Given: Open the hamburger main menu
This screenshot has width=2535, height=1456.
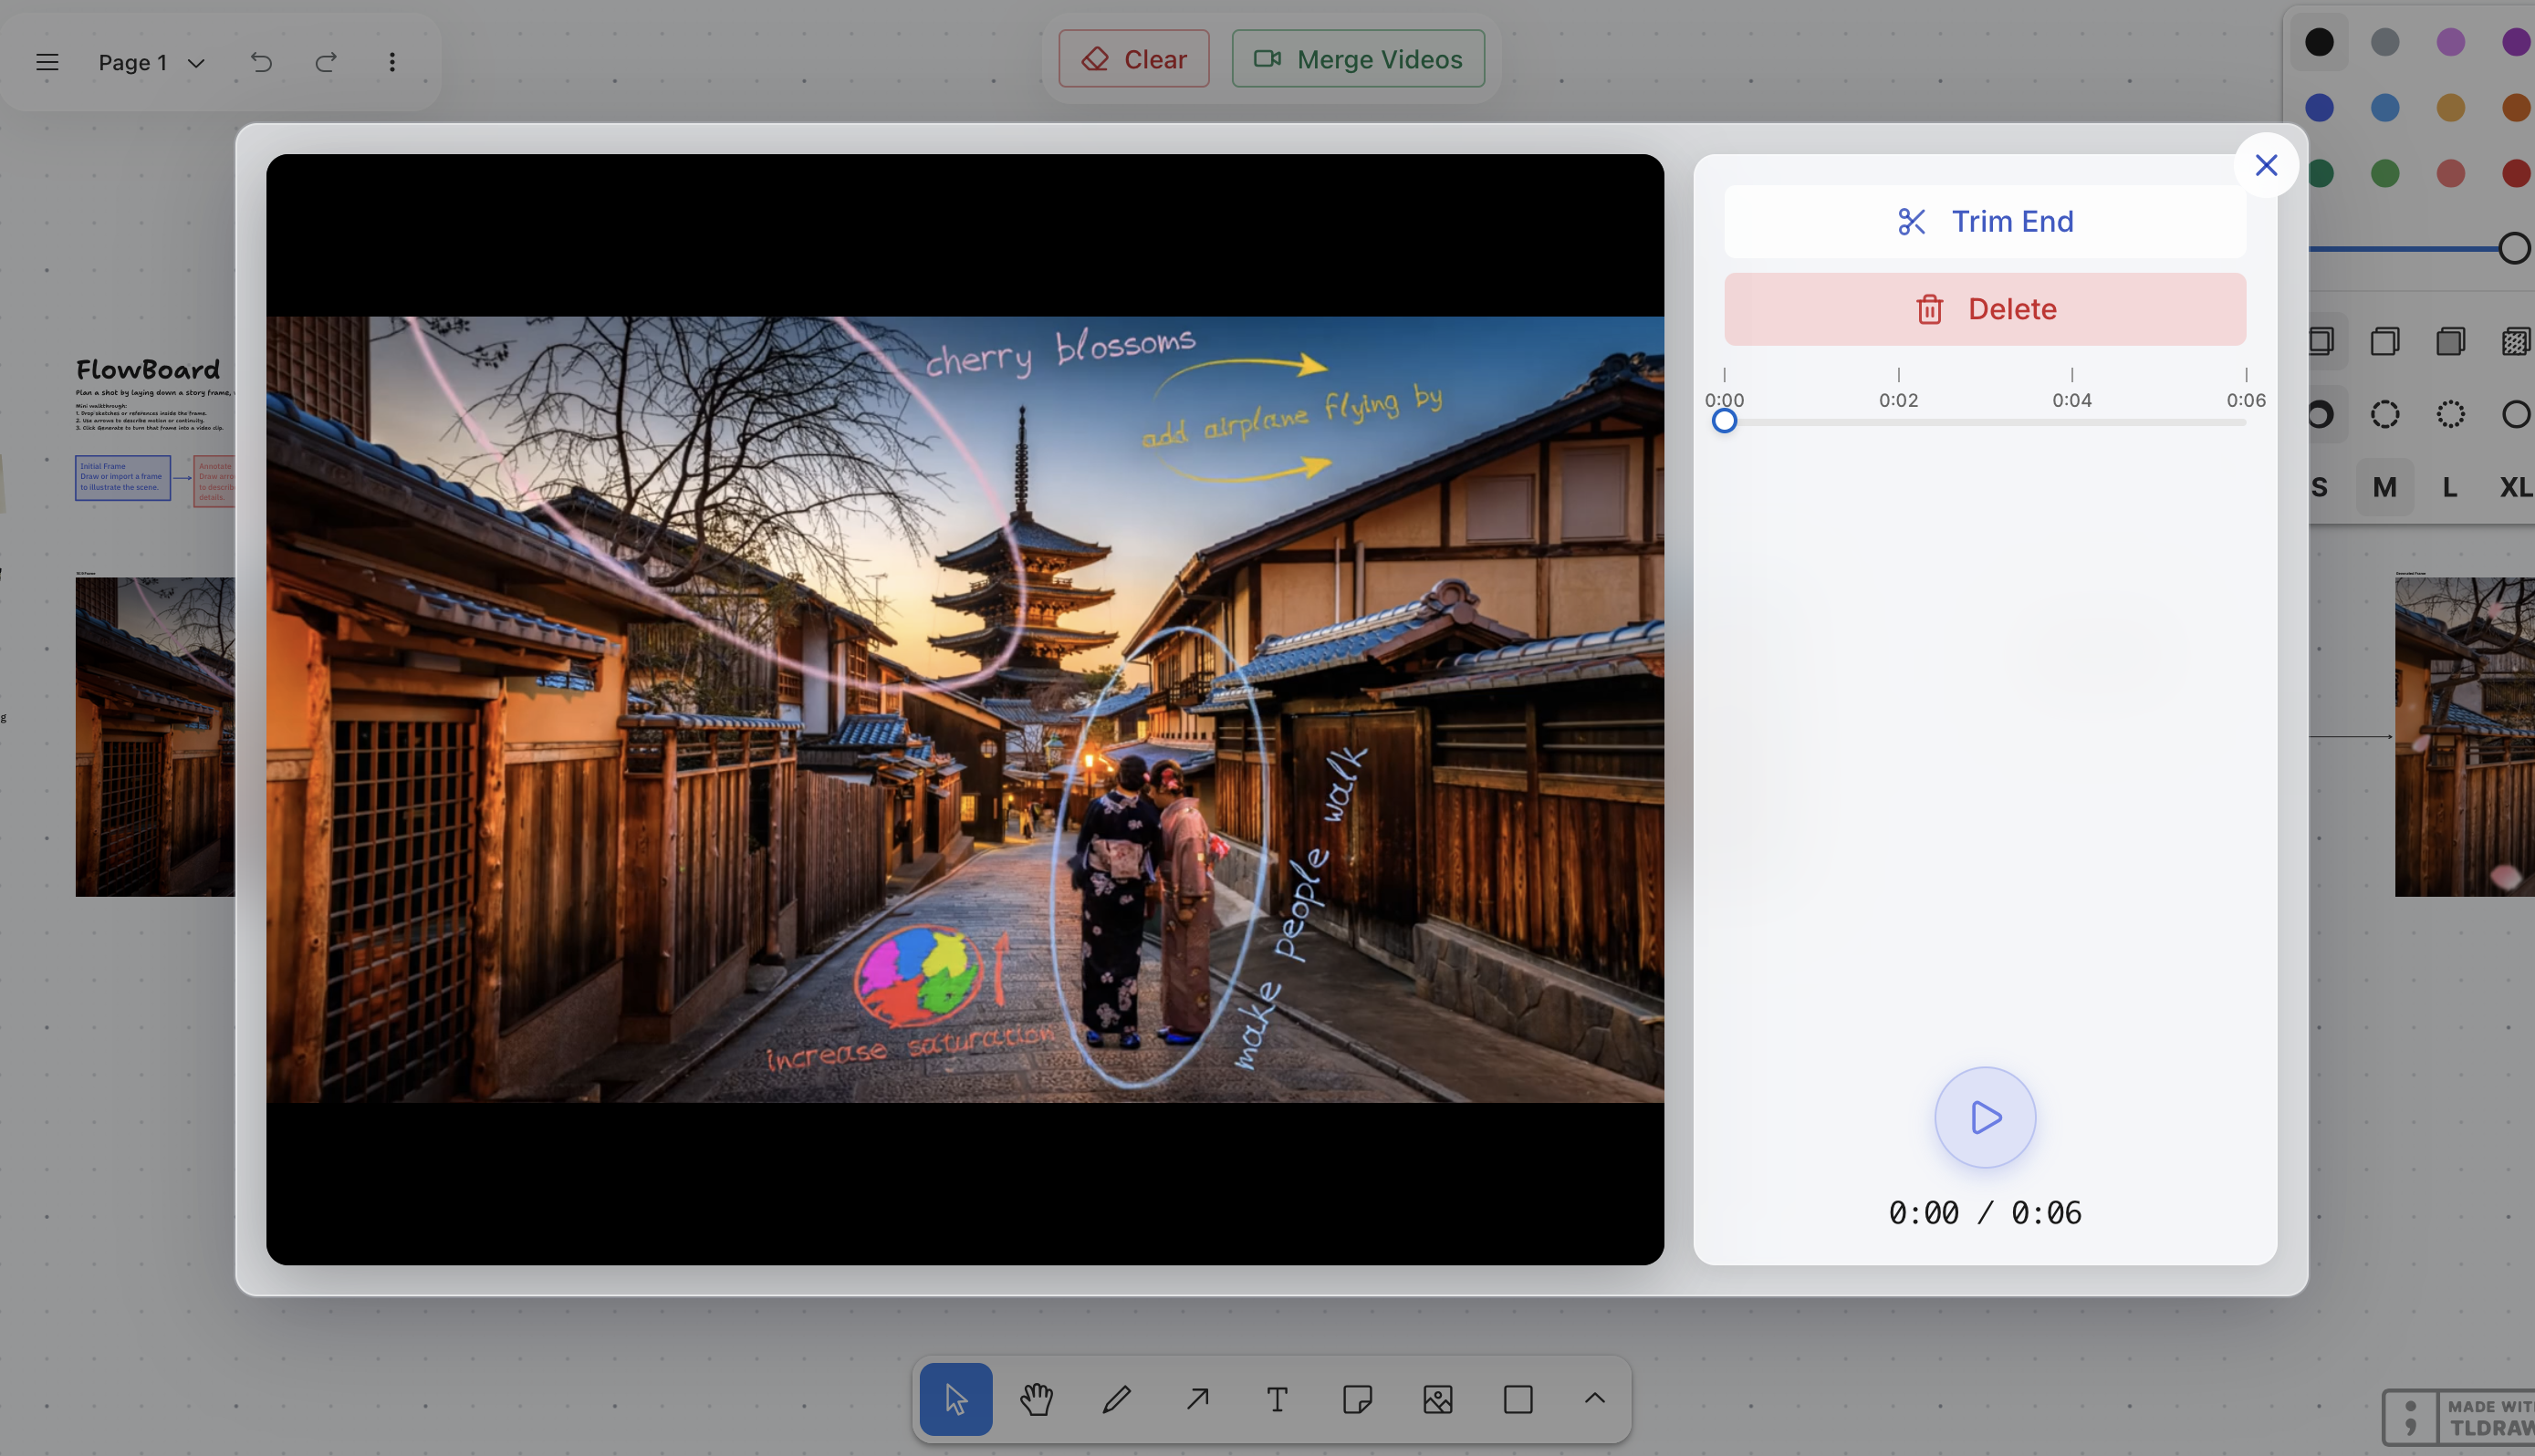Looking at the screenshot, I should pos(47,62).
